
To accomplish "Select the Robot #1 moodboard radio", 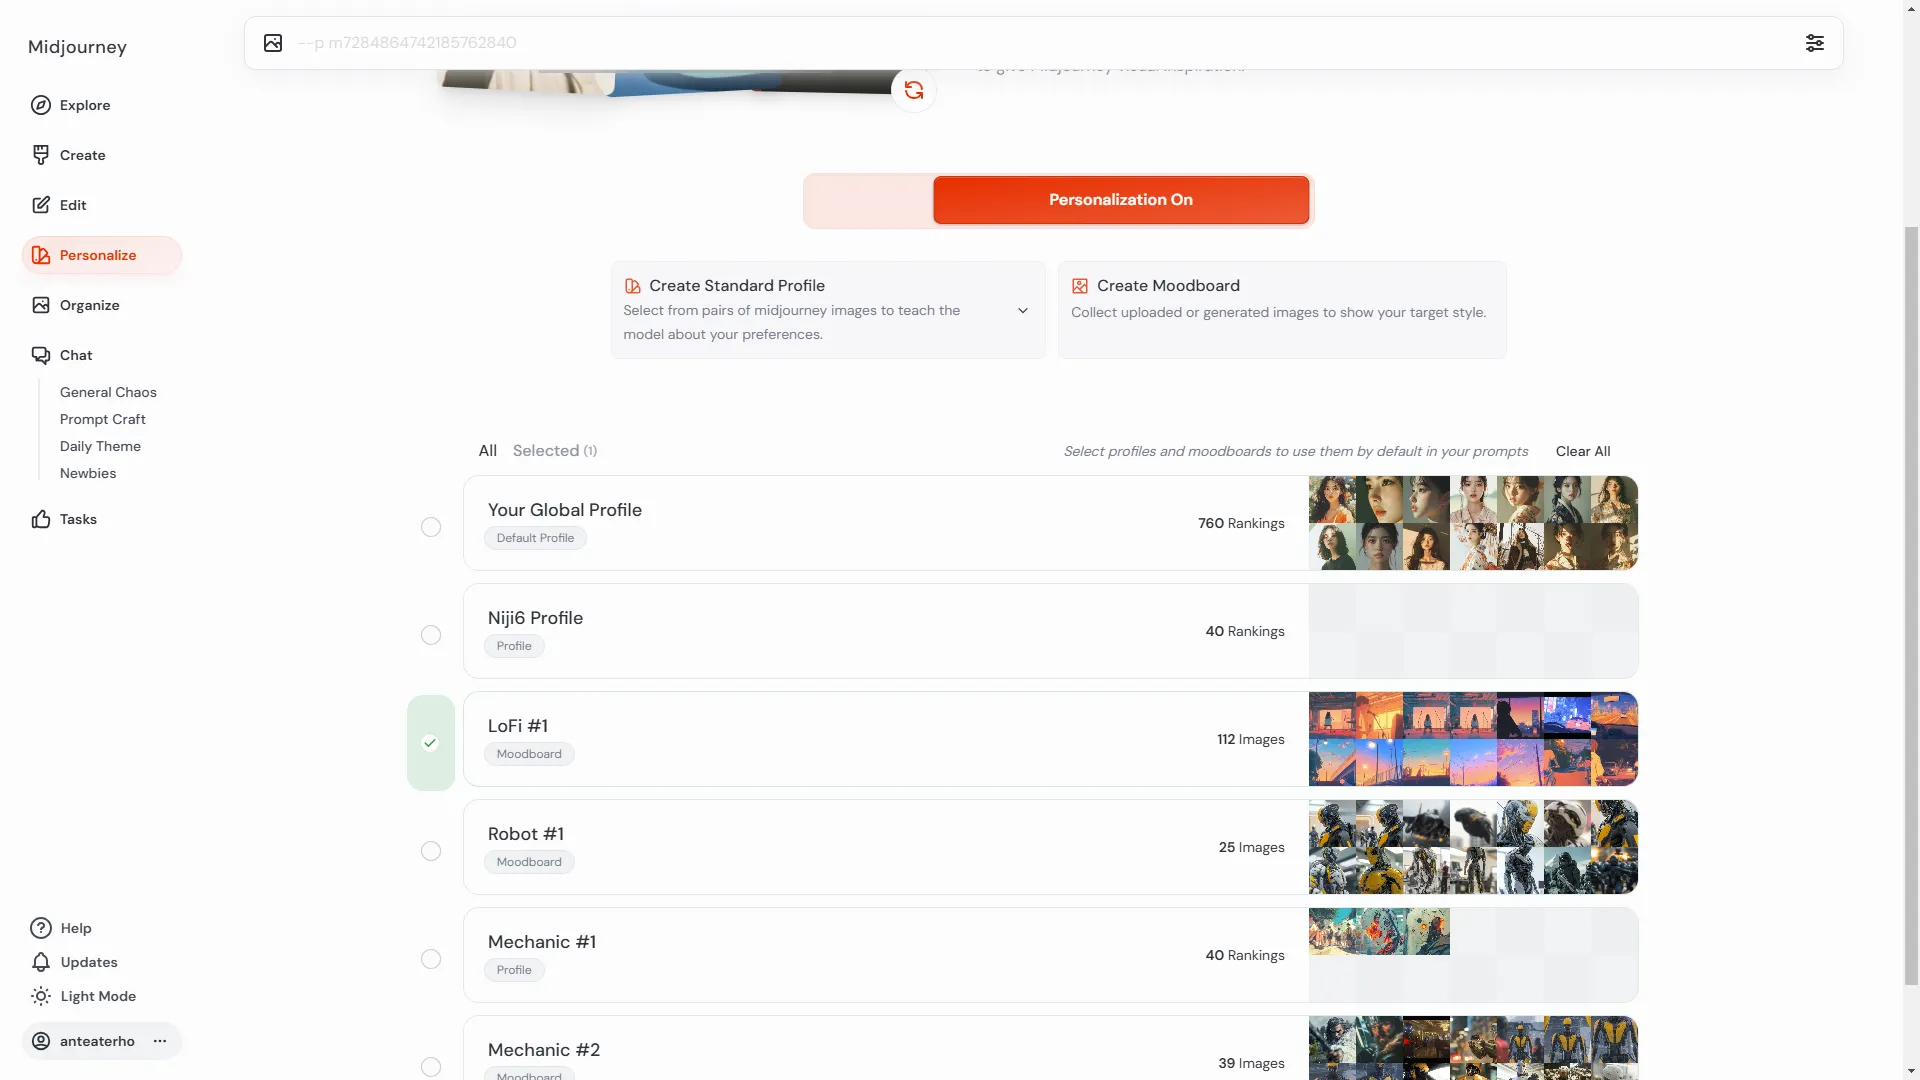I will click(x=431, y=851).
